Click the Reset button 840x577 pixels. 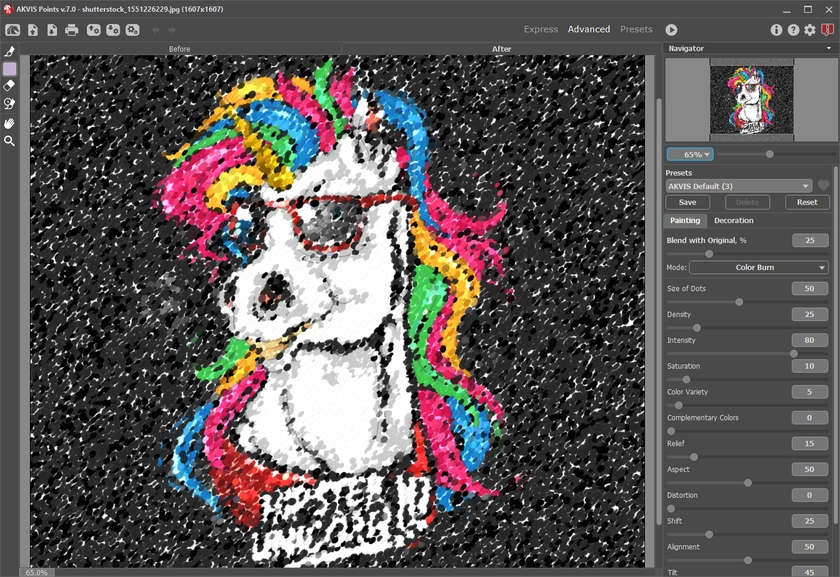pyautogui.click(x=807, y=202)
